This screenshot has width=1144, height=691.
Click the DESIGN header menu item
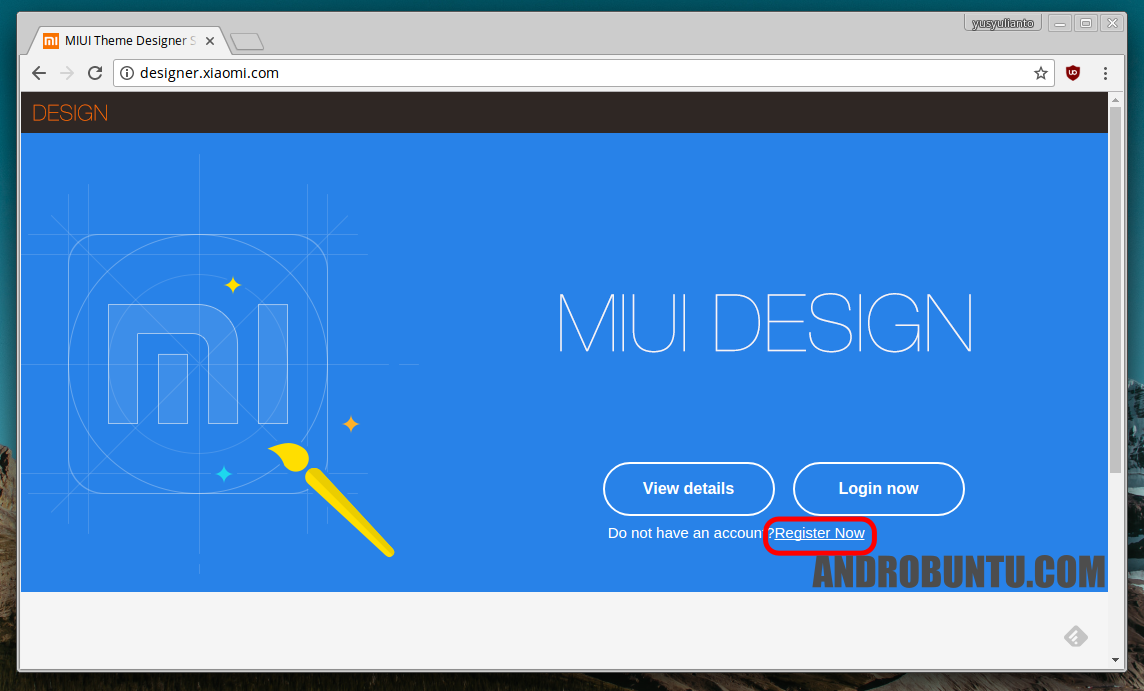pos(69,112)
